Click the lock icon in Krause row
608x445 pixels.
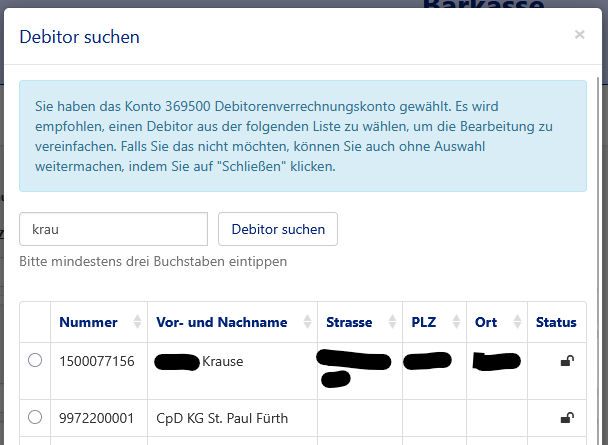[567, 361]
